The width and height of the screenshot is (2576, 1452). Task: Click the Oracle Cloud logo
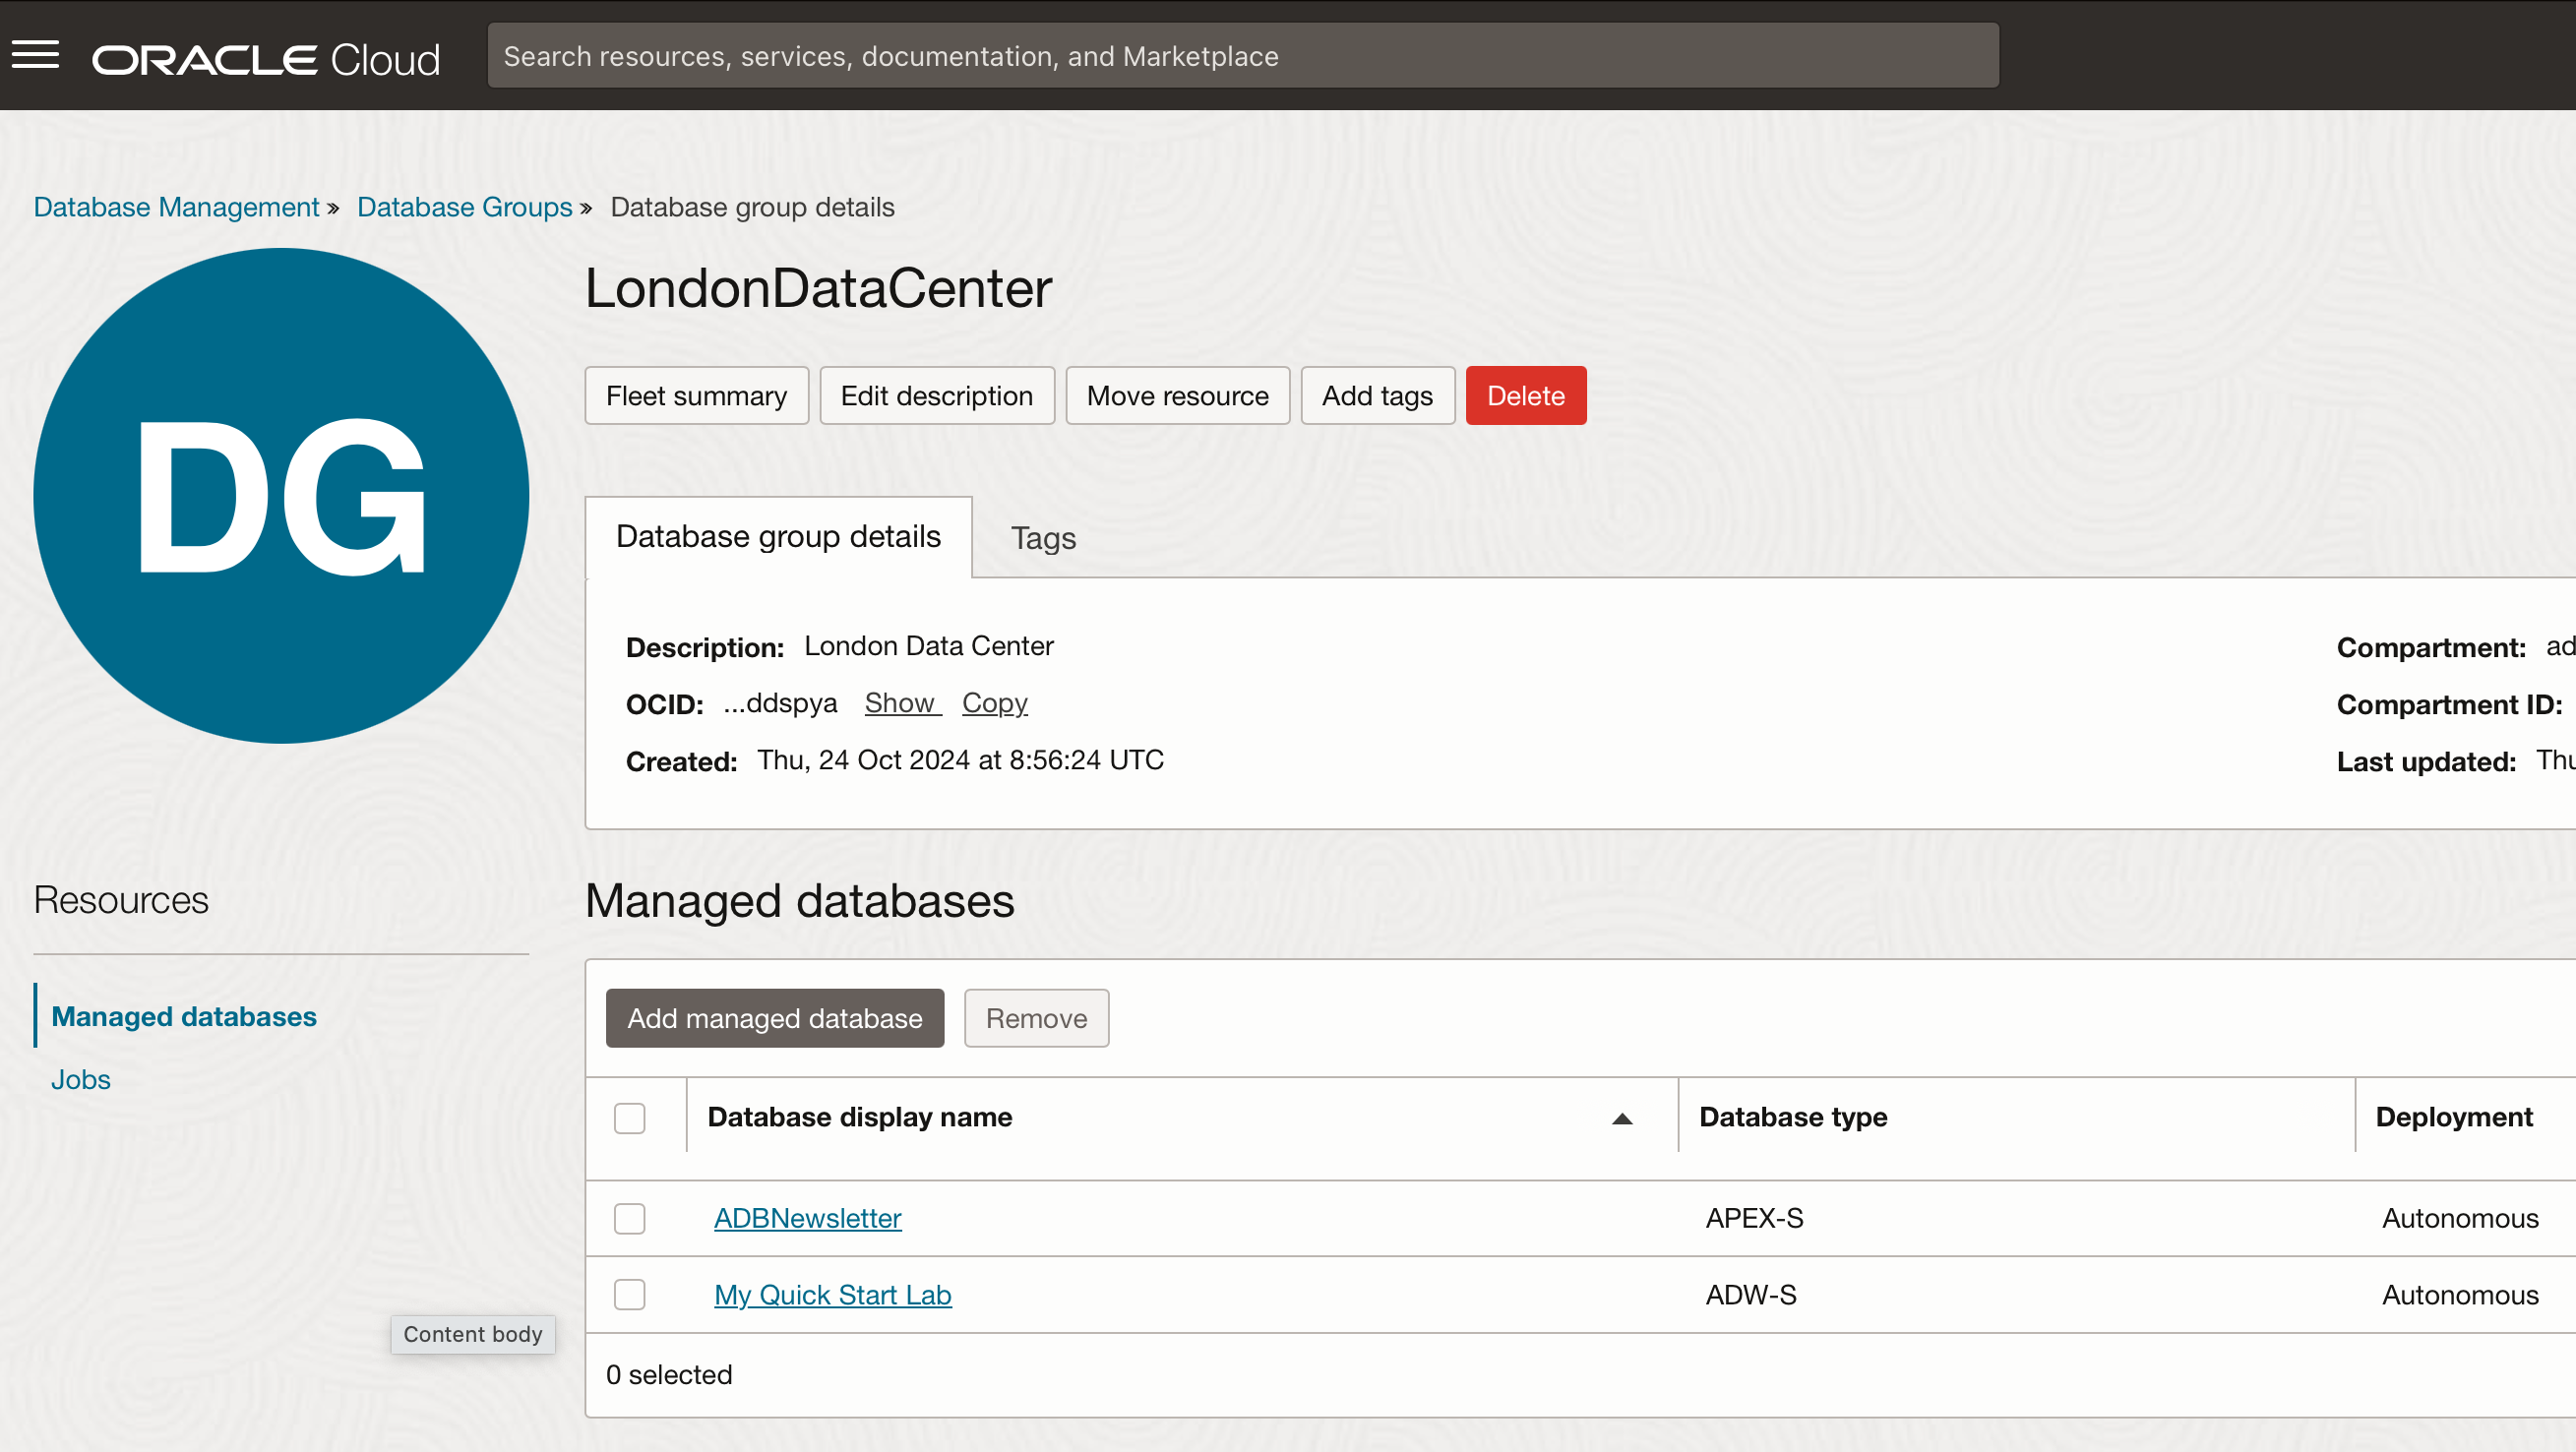tap(266, 59)
